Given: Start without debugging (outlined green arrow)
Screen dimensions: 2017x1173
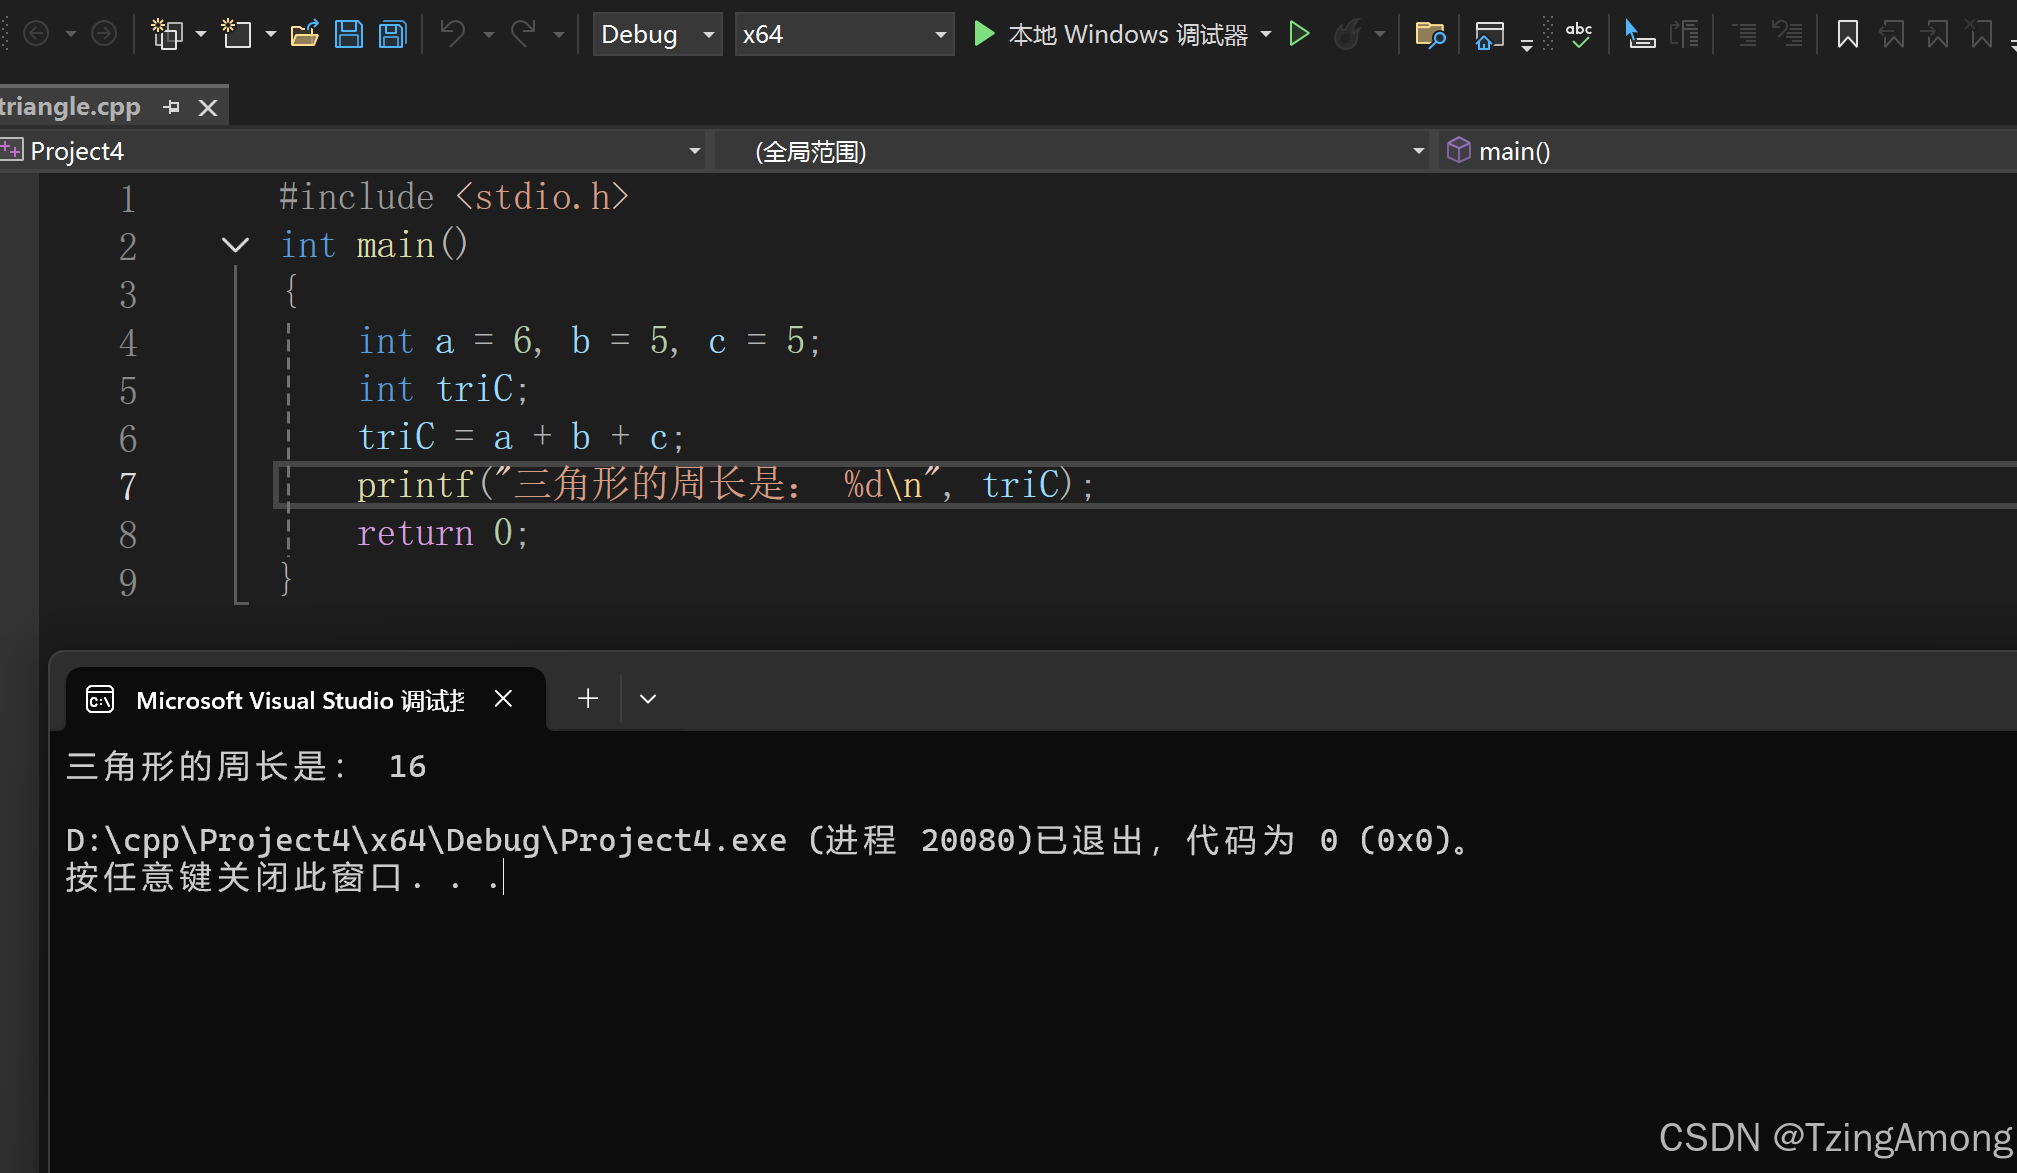Looking at the screenshot, I should coord(1299,35).
